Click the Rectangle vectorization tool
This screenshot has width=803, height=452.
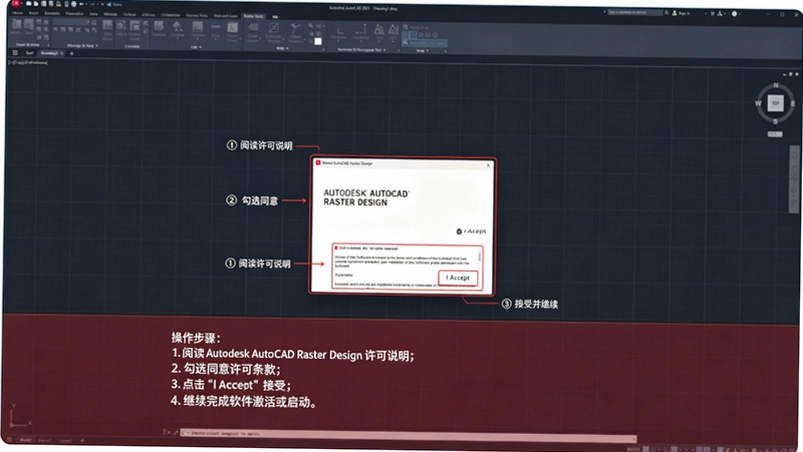[361, 32]
